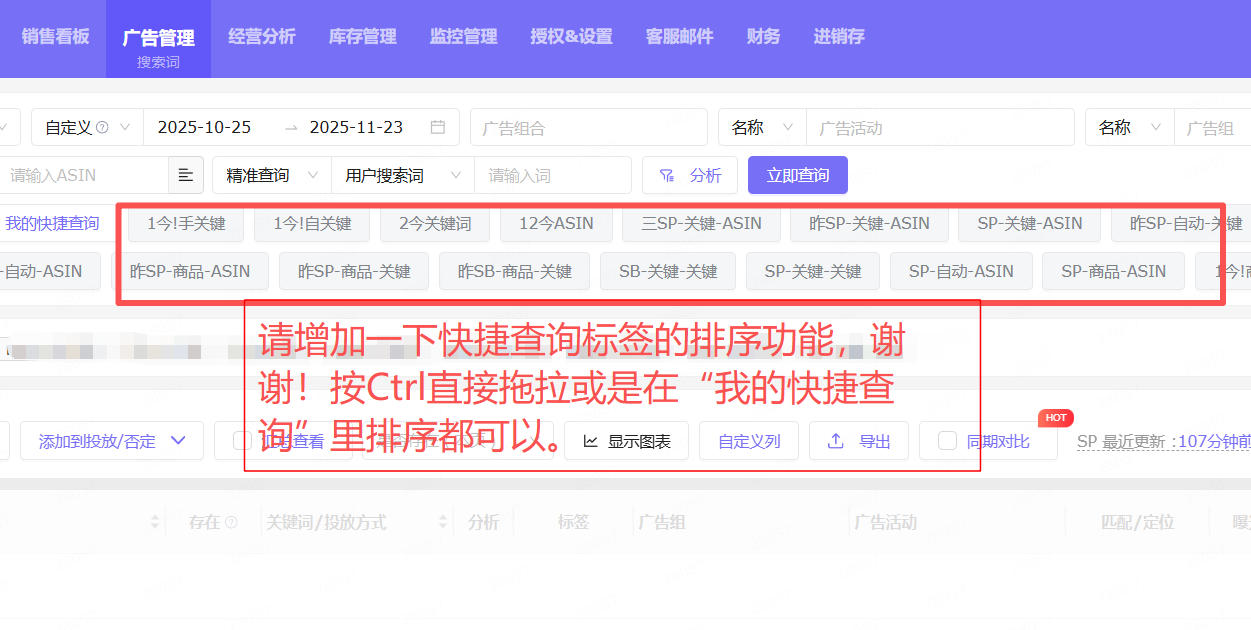Click the calendar icon in date range
The image size is (1251, 630).
437,127
